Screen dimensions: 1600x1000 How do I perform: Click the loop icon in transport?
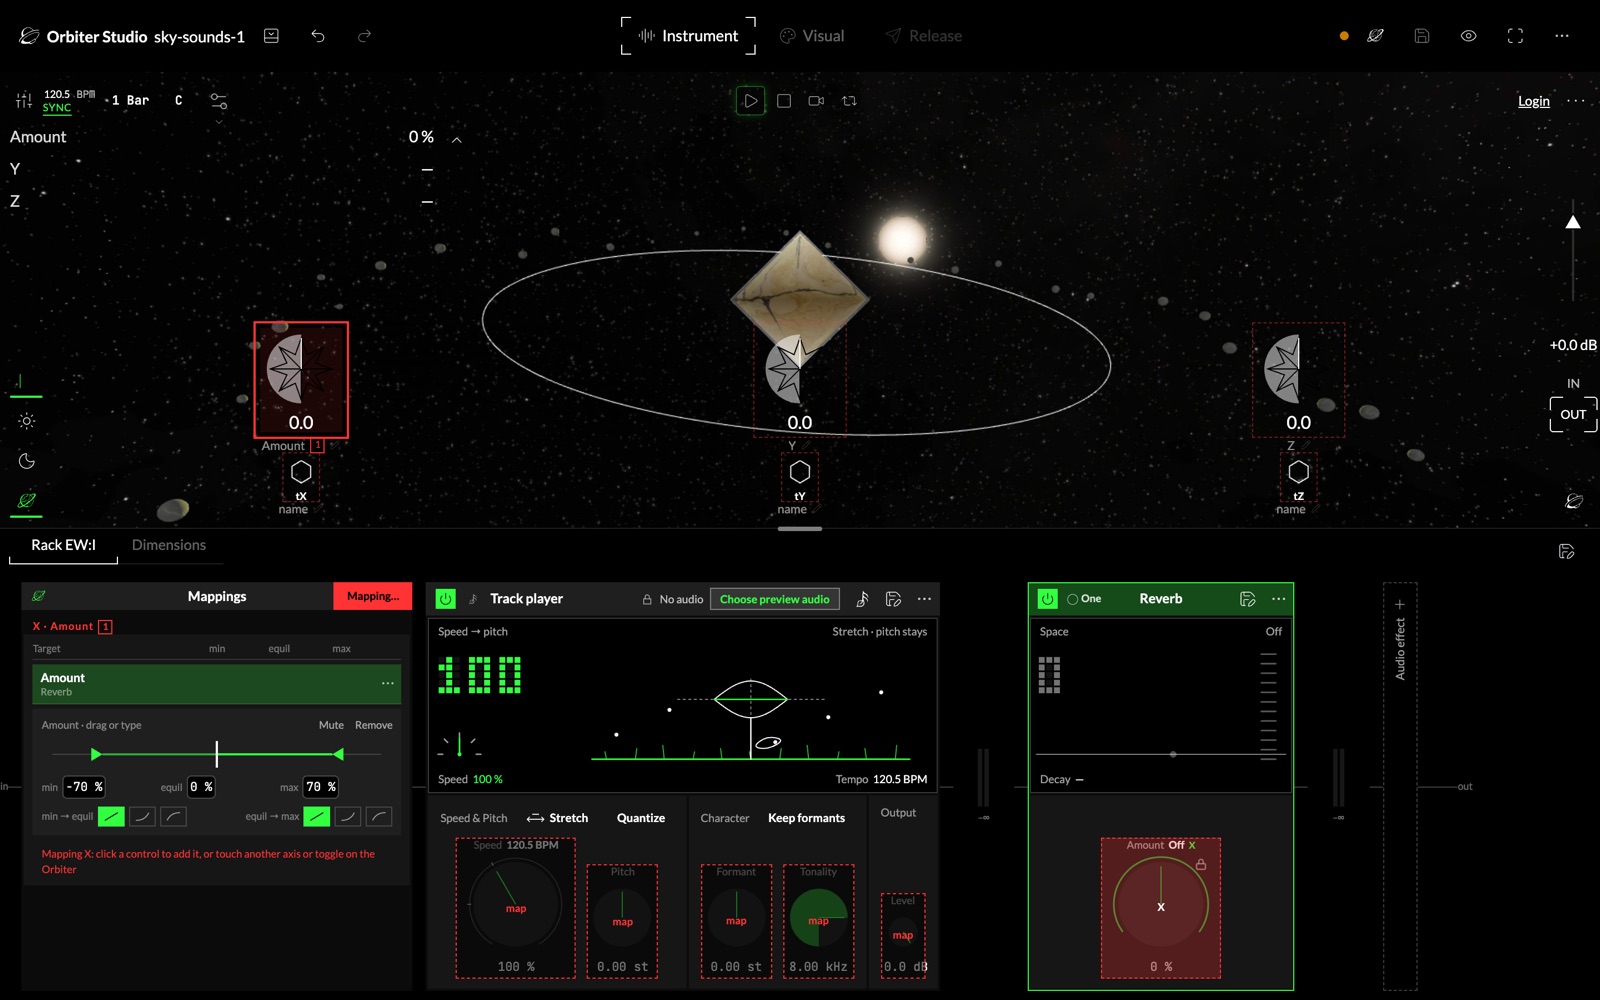point(849,101)
